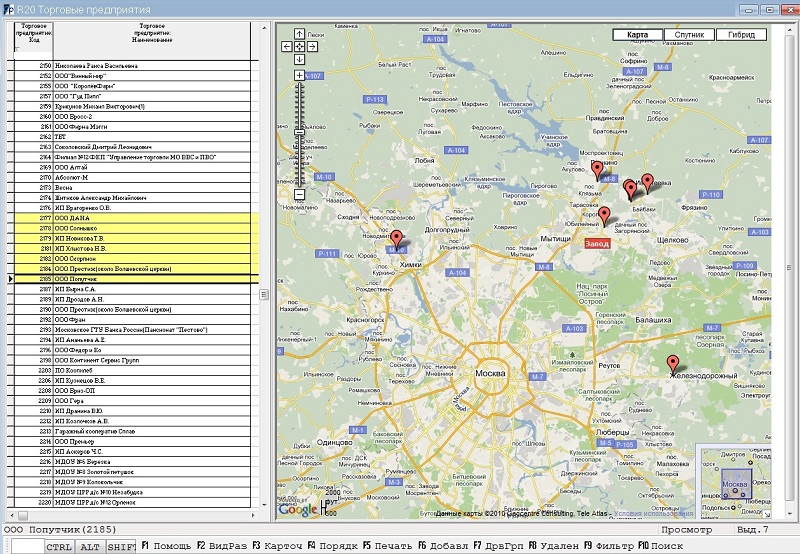The width and height of the screenshot is (800, 554).
Task: Select row Абсолют-М
Action: [x=133, y=178]
